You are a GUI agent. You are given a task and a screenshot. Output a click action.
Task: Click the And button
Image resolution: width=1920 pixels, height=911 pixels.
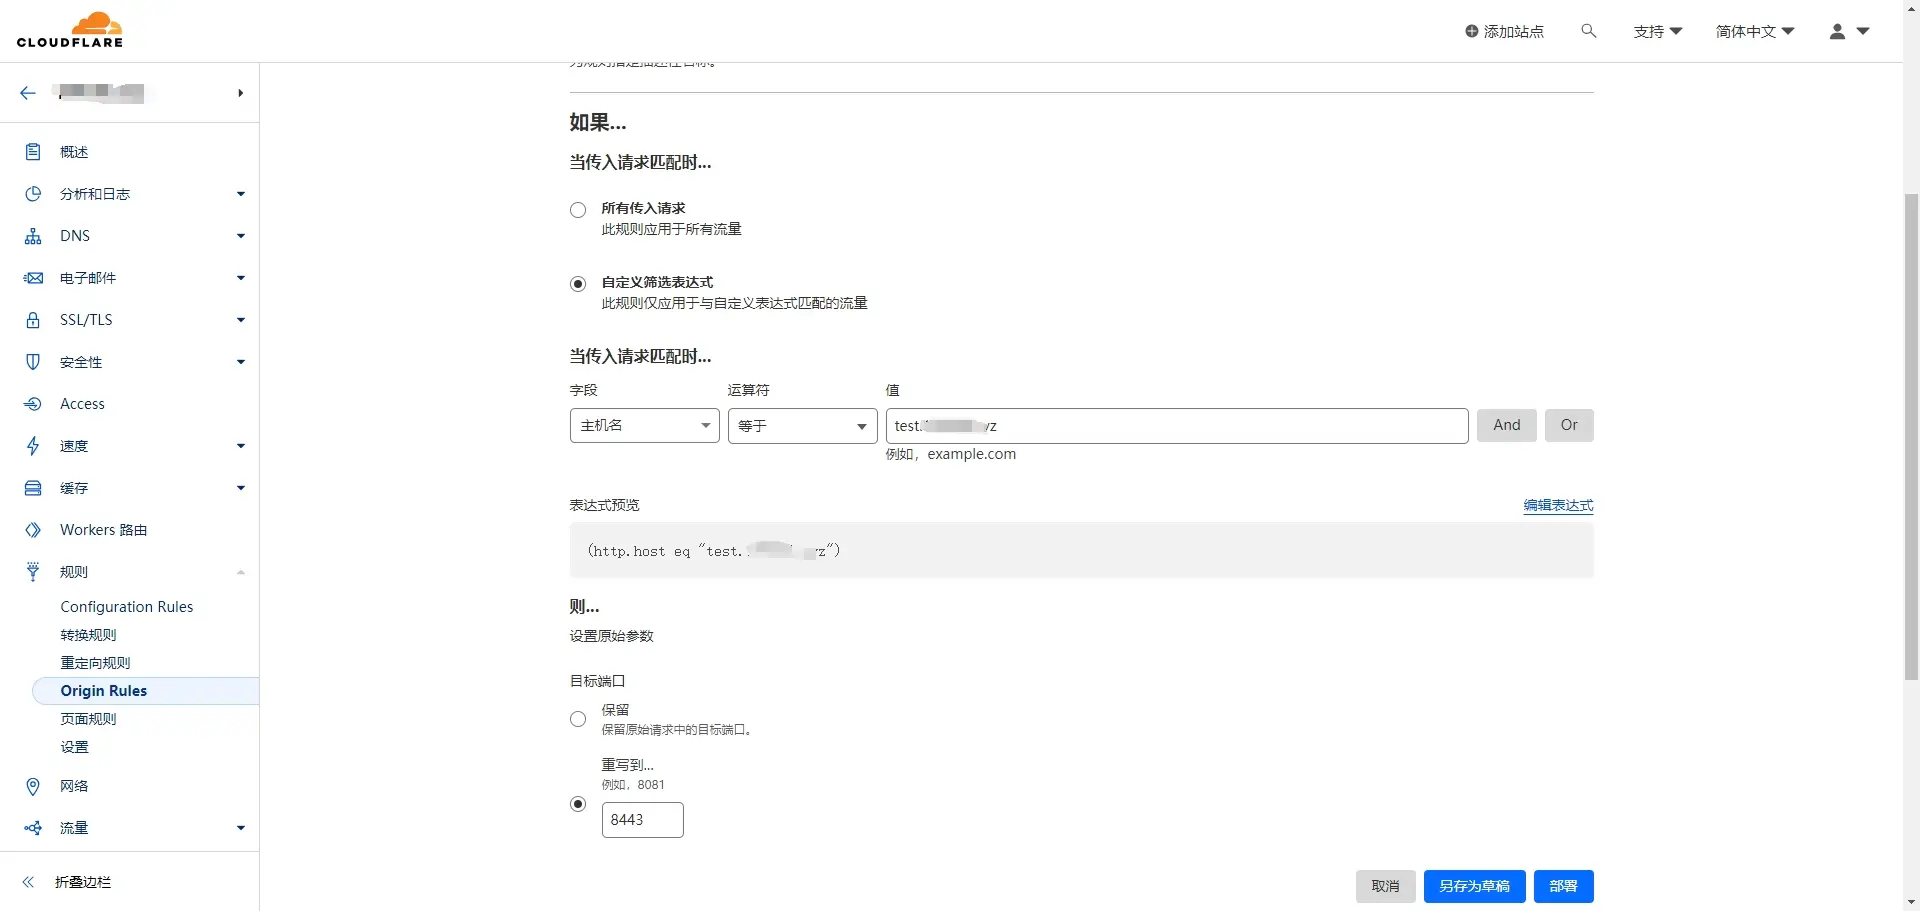click(1507, 426)
